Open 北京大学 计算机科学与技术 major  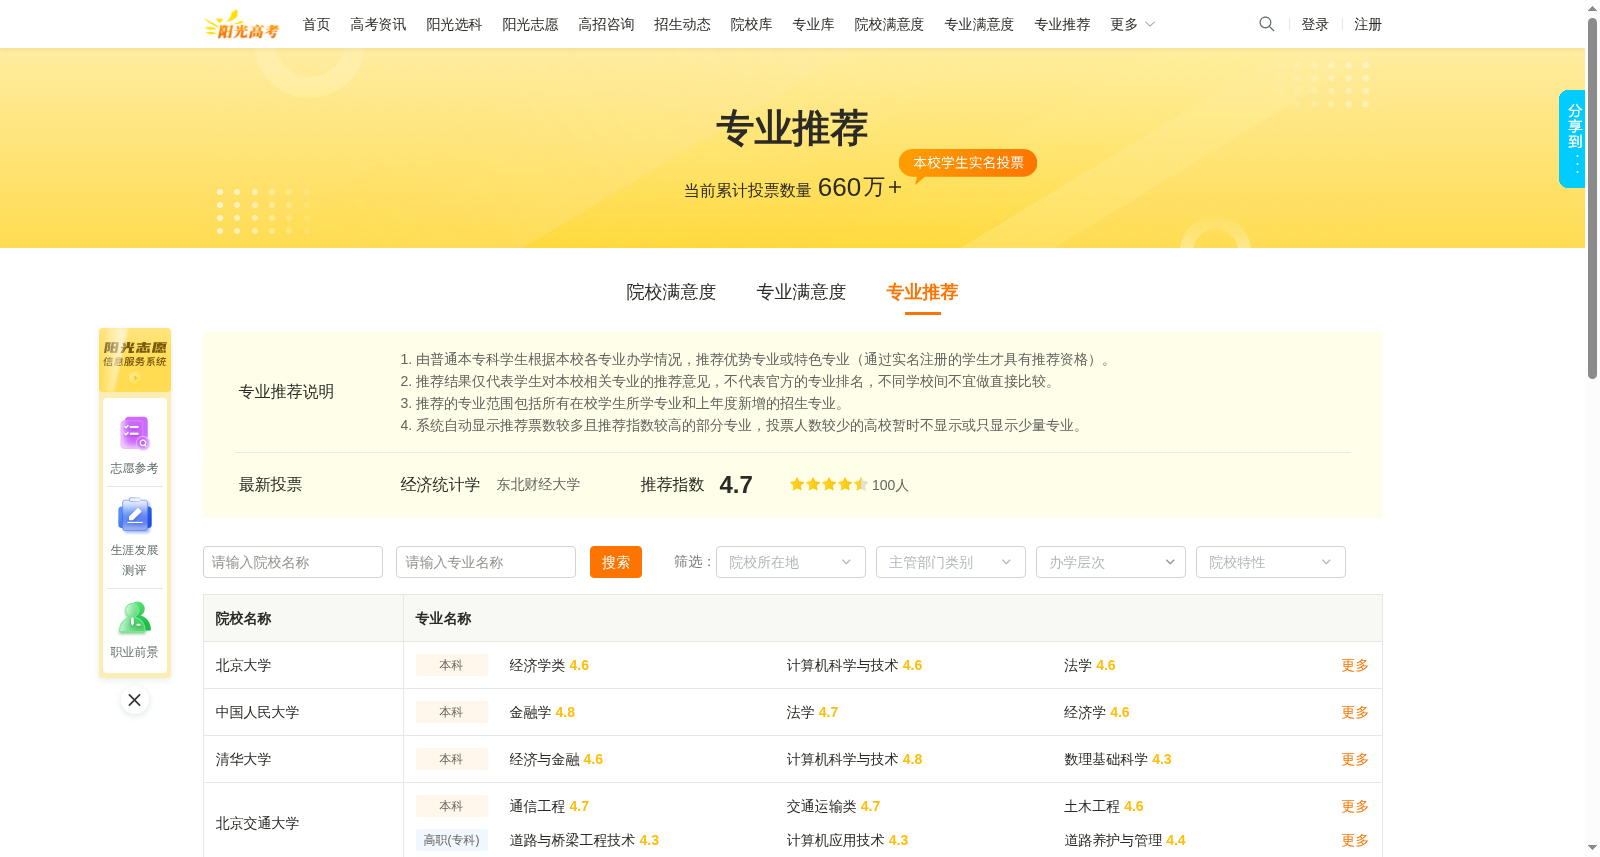tap(842, 665)
